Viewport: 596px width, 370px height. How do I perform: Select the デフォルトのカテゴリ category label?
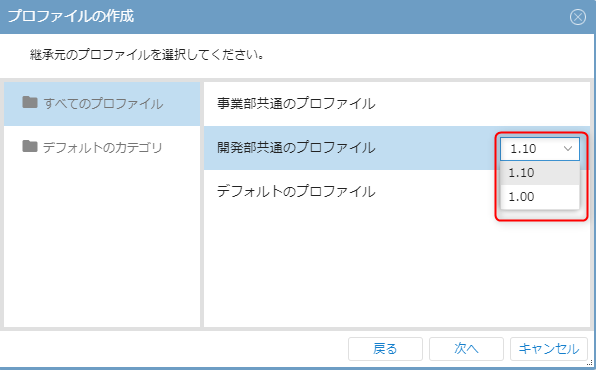pyautogui.click(x=103, y=147)
